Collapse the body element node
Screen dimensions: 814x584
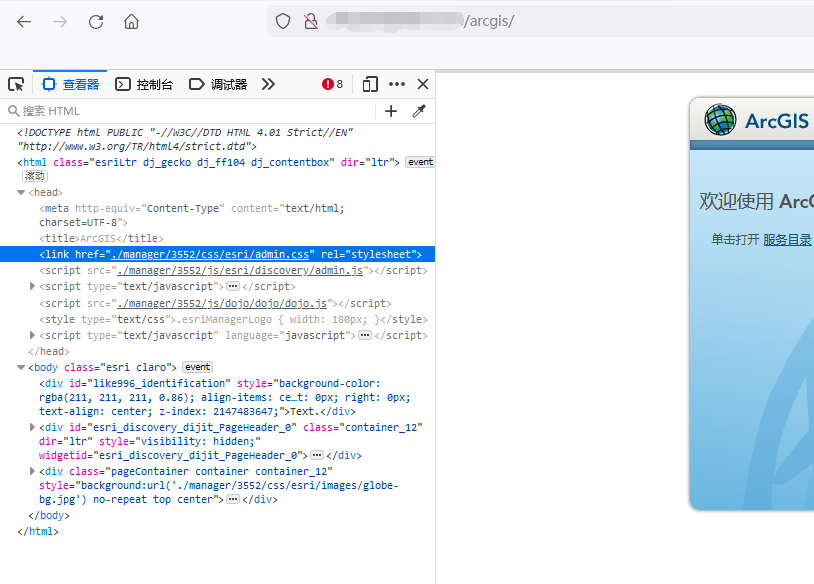tap(21, 368)
